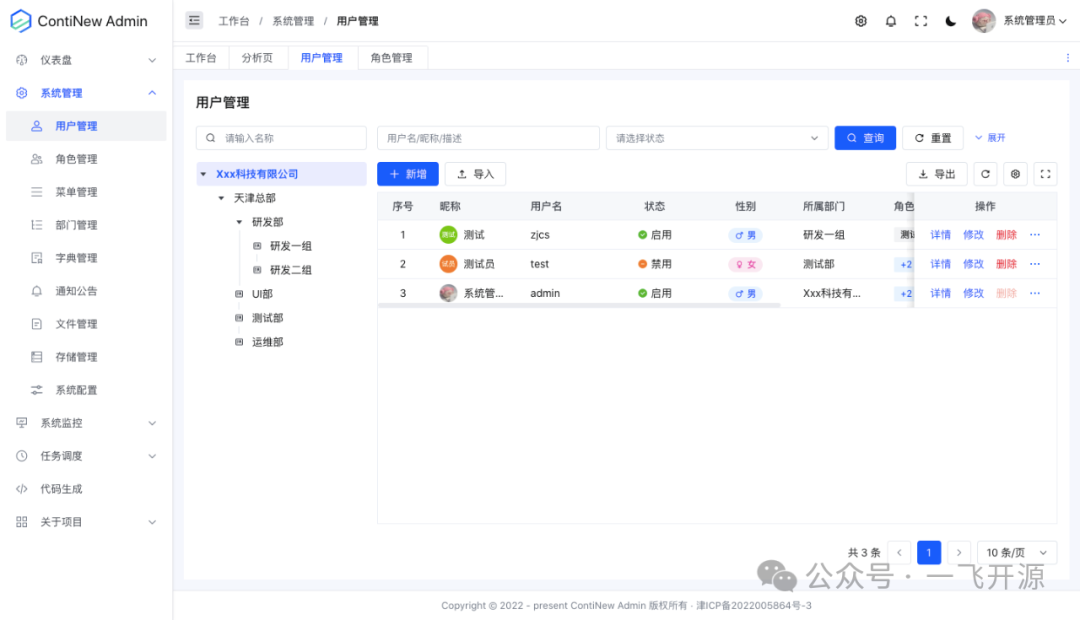Screen dimensions: 1080x620
Task: Click the refresh icon above the user table
Action: 985,173
